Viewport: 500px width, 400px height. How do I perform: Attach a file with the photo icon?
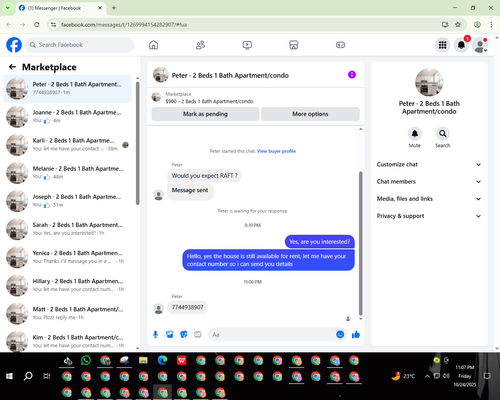click(x=170, y=334)
